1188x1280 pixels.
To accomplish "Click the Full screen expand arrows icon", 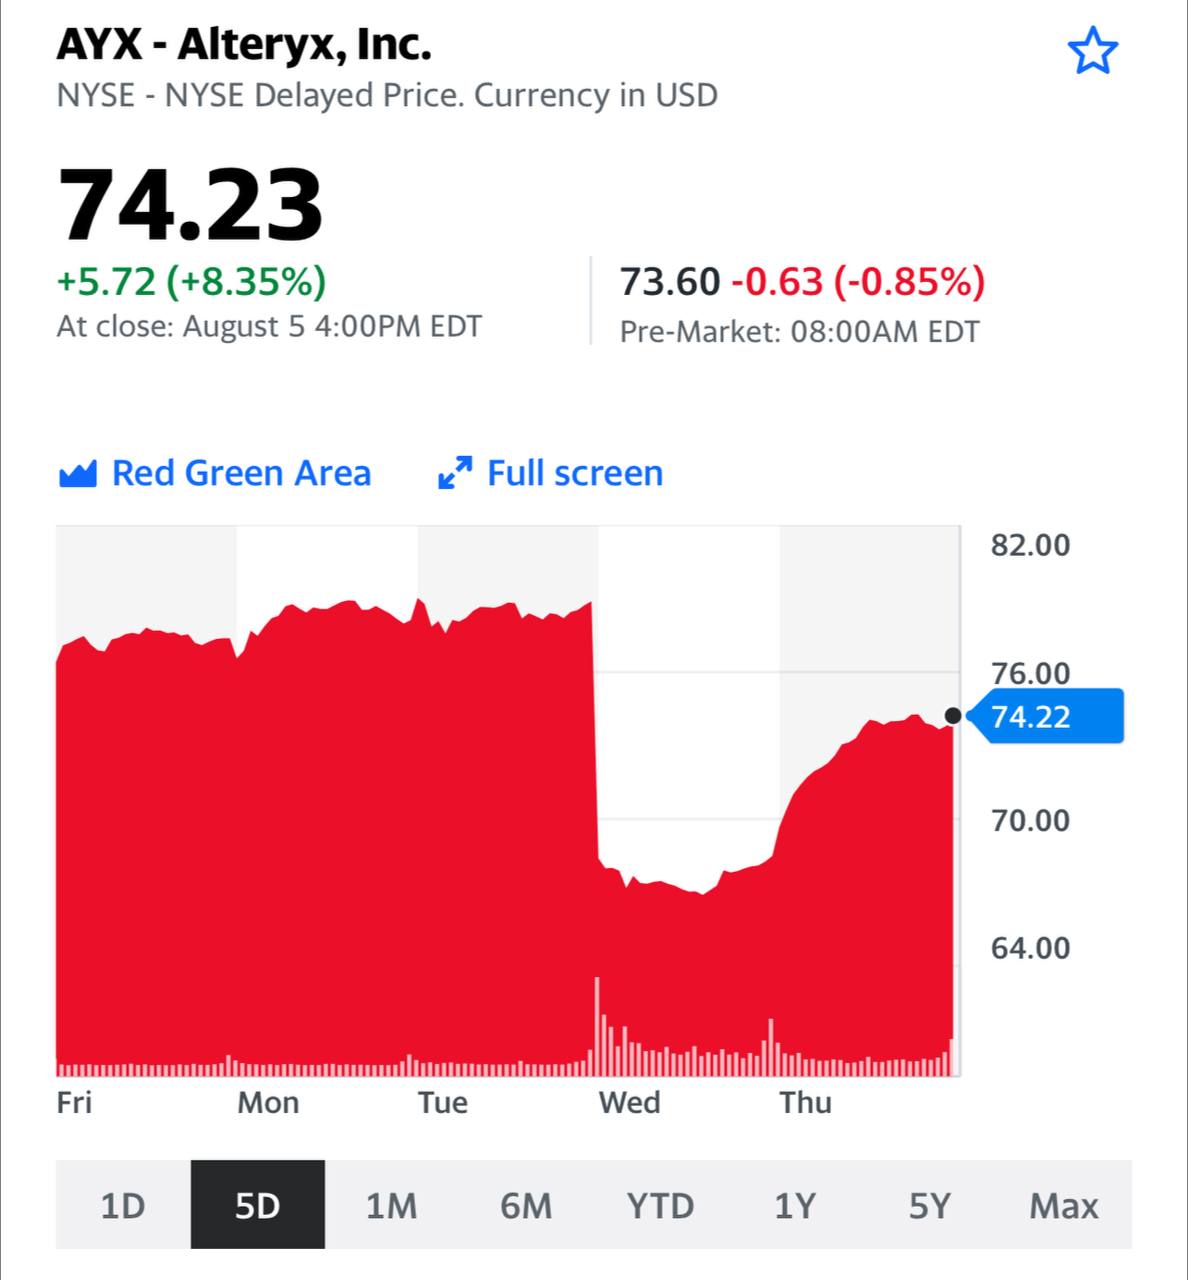I will coord(456,473).
